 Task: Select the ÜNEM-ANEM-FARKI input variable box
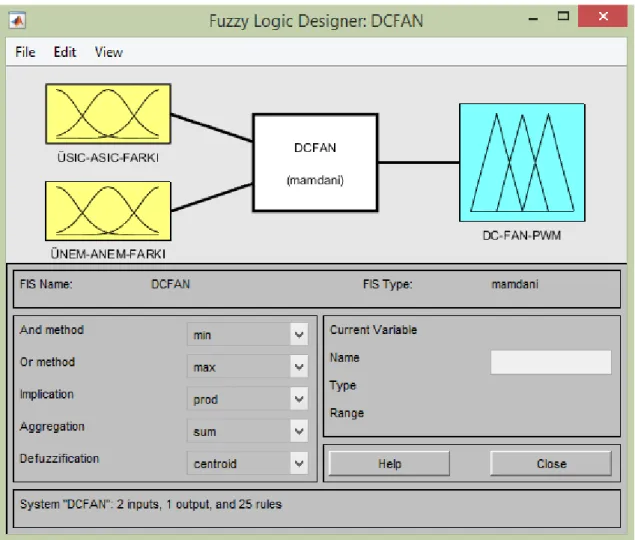point(108,211)
